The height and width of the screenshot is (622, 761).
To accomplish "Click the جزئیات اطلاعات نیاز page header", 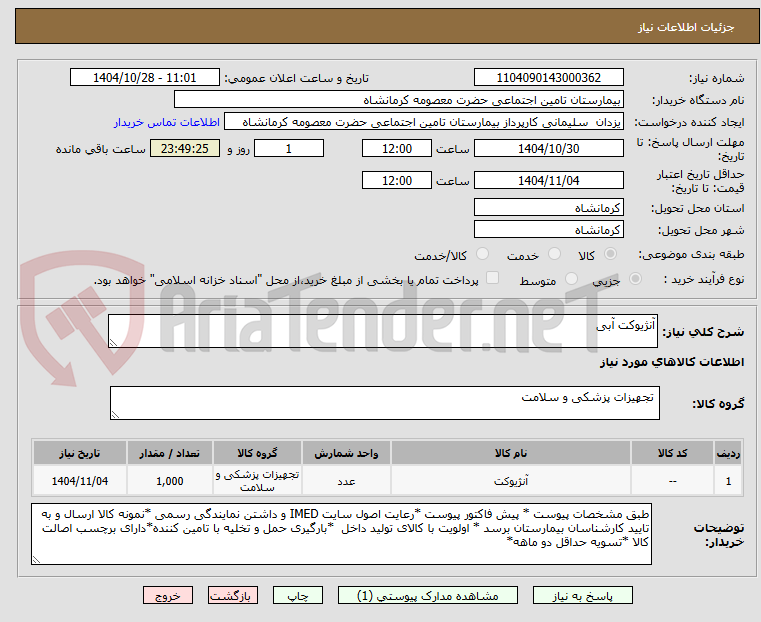I will coord(685,27).
